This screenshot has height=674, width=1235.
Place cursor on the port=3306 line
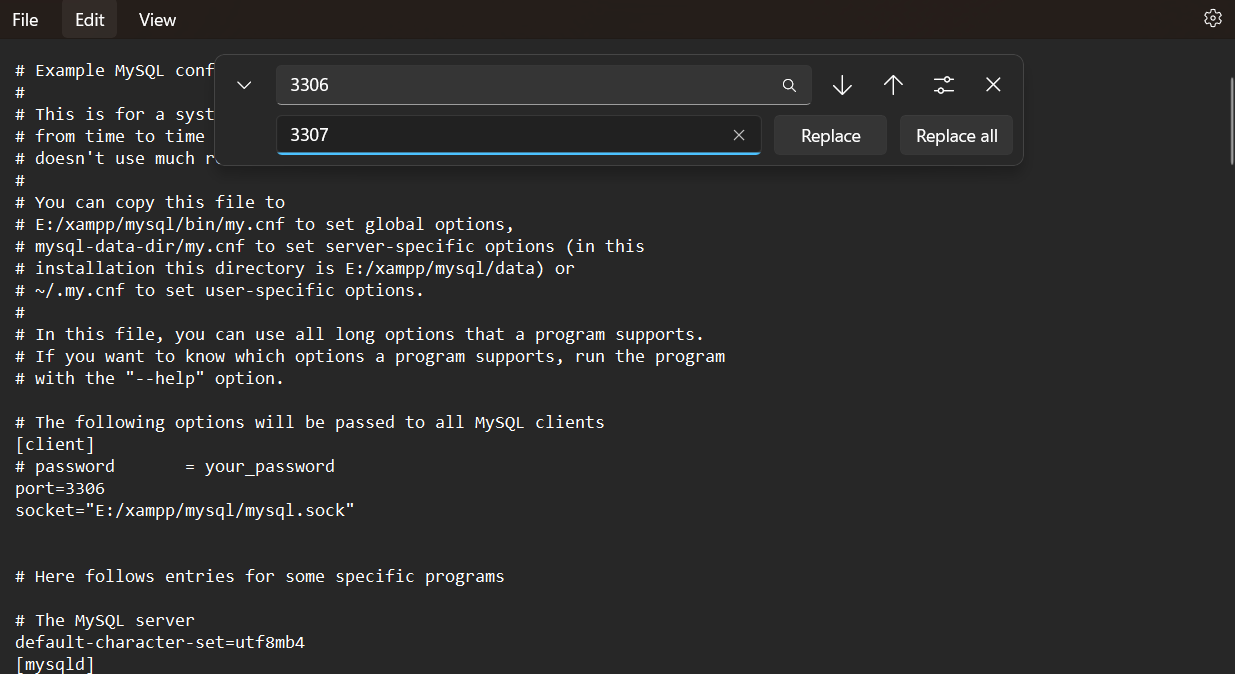(60, 489)
